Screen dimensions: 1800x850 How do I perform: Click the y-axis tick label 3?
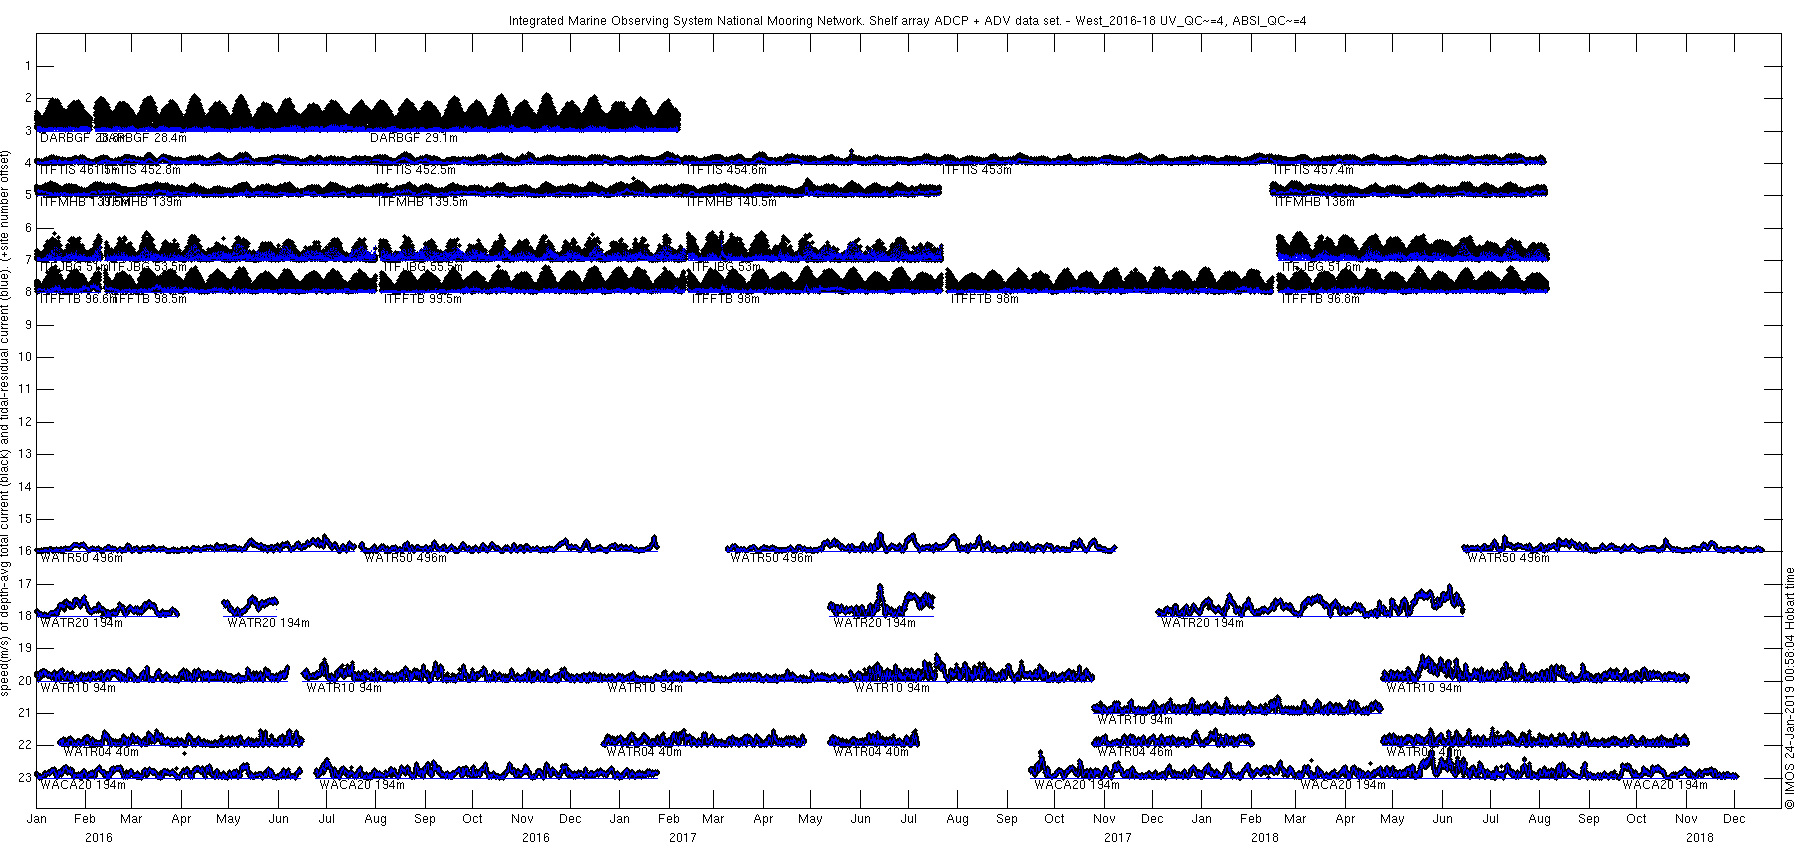tap(27, 131)
